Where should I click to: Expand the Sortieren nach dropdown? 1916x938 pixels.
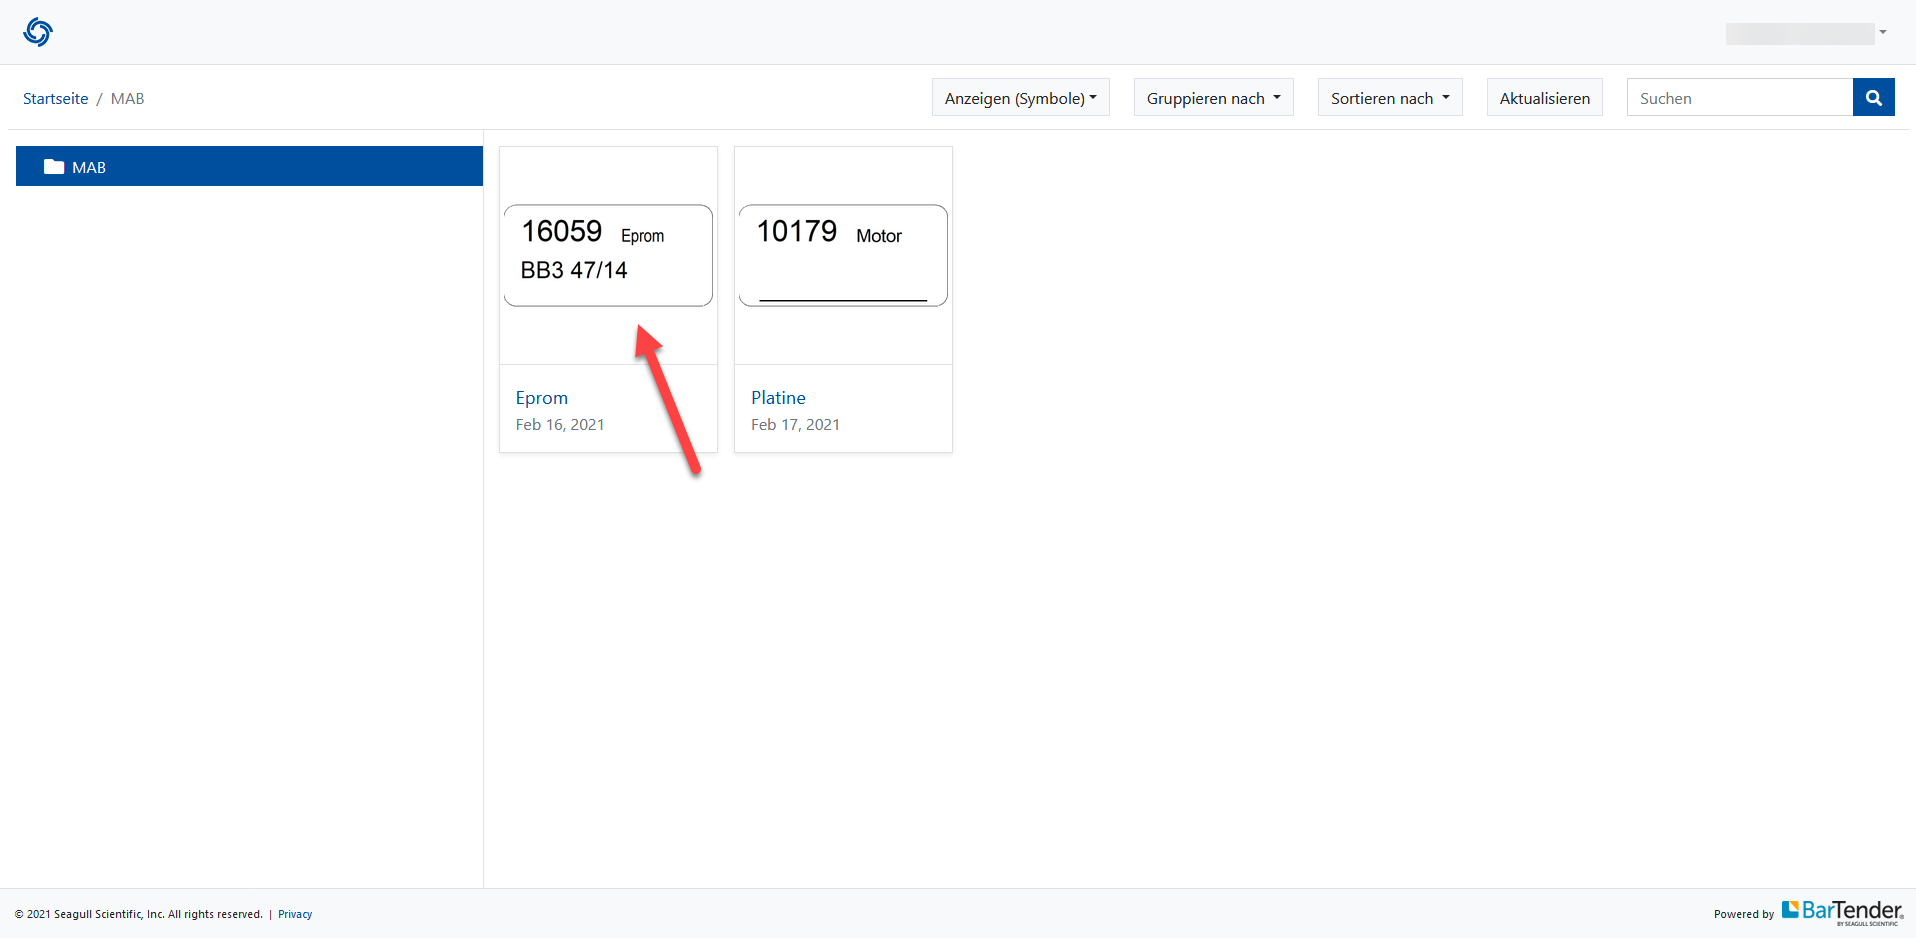point(1389,98)
